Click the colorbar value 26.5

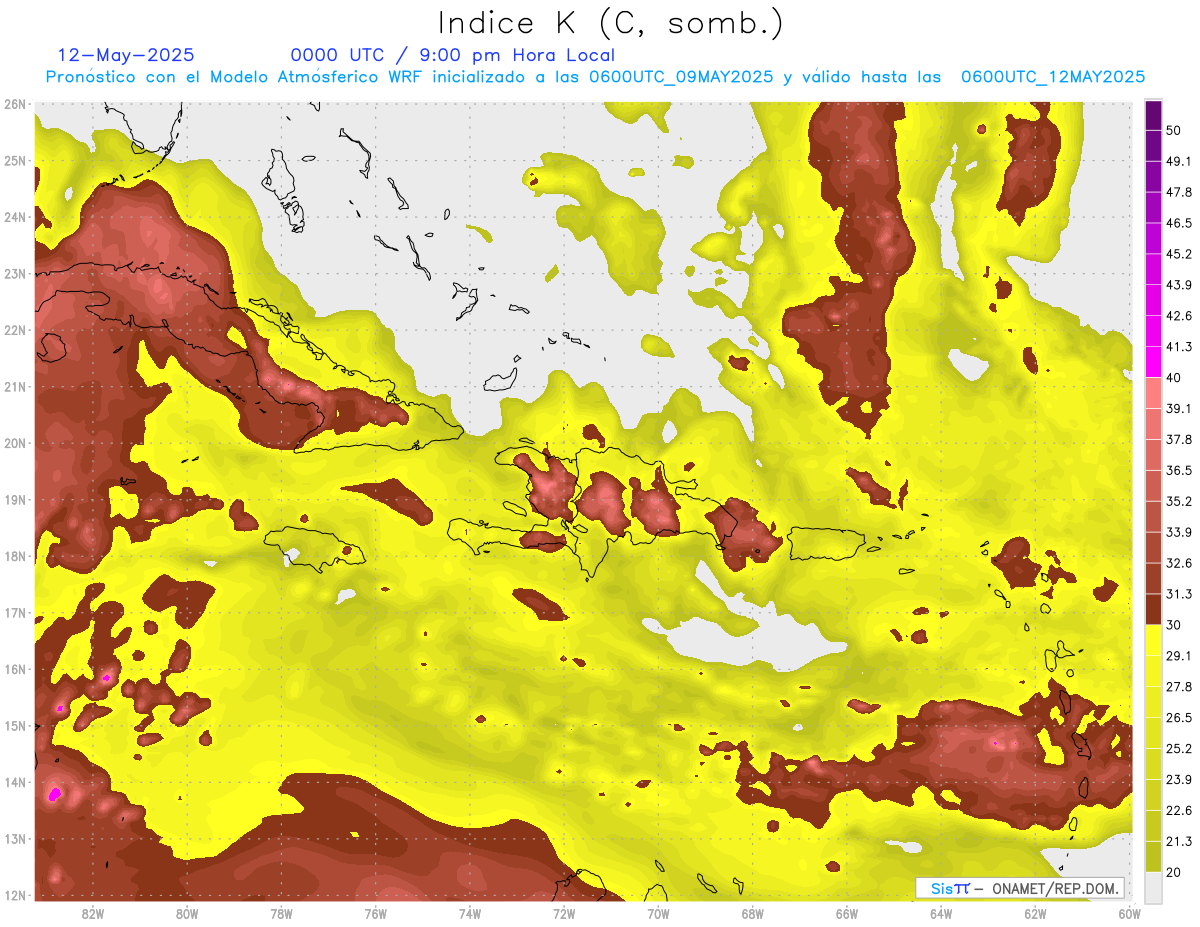(x=1180, y=718)
